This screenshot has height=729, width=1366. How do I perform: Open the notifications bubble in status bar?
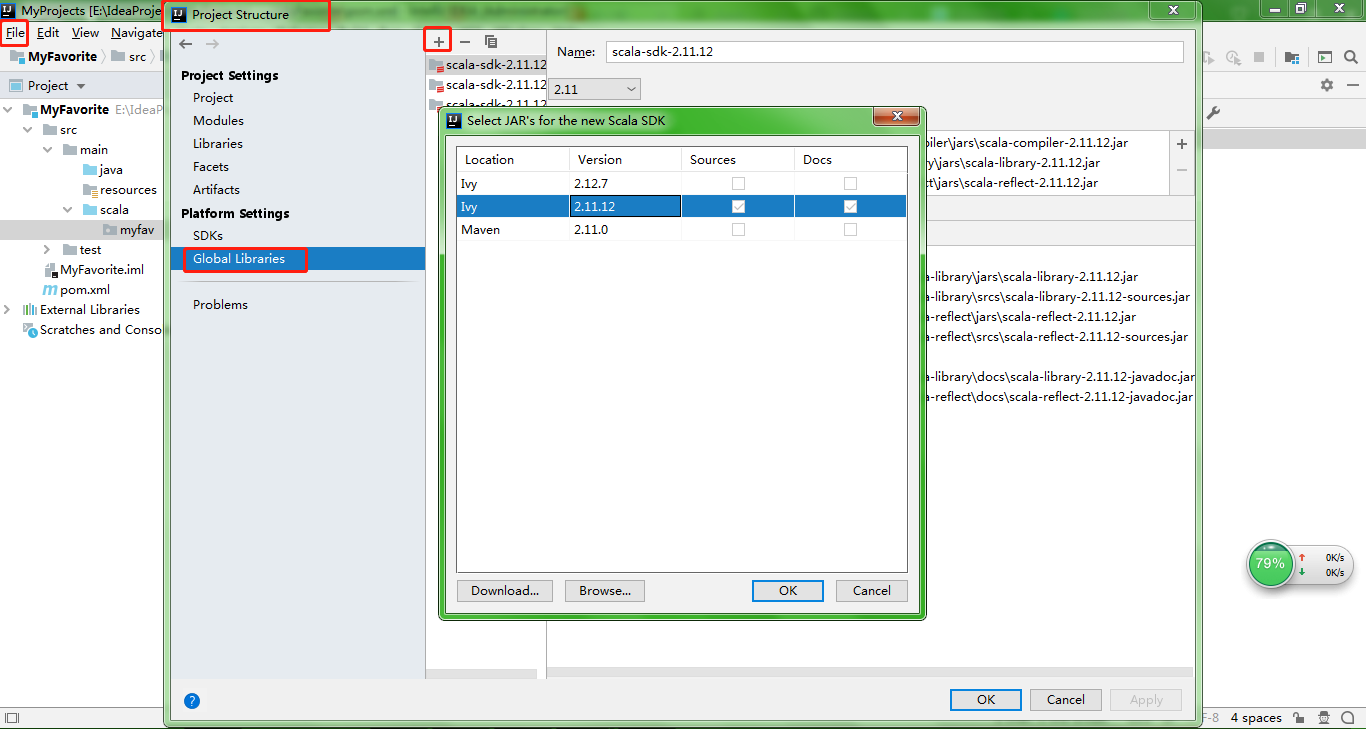point(1350,718)
